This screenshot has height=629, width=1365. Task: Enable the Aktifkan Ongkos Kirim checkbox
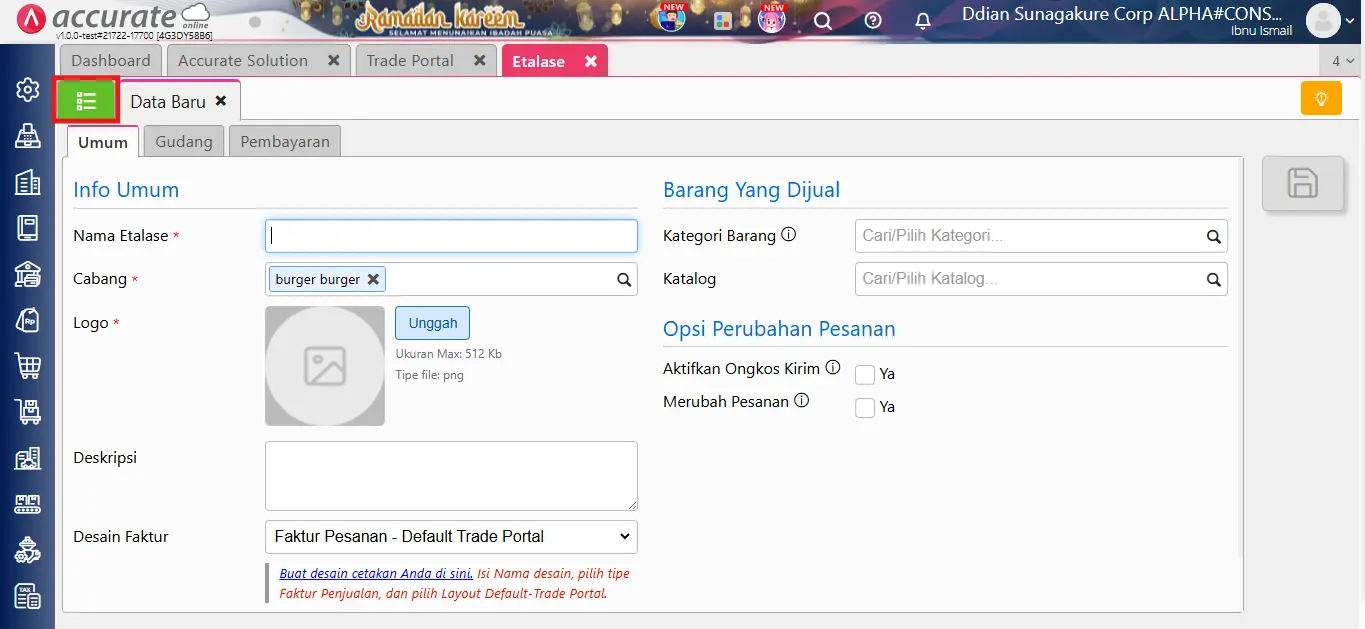(864, 374)
